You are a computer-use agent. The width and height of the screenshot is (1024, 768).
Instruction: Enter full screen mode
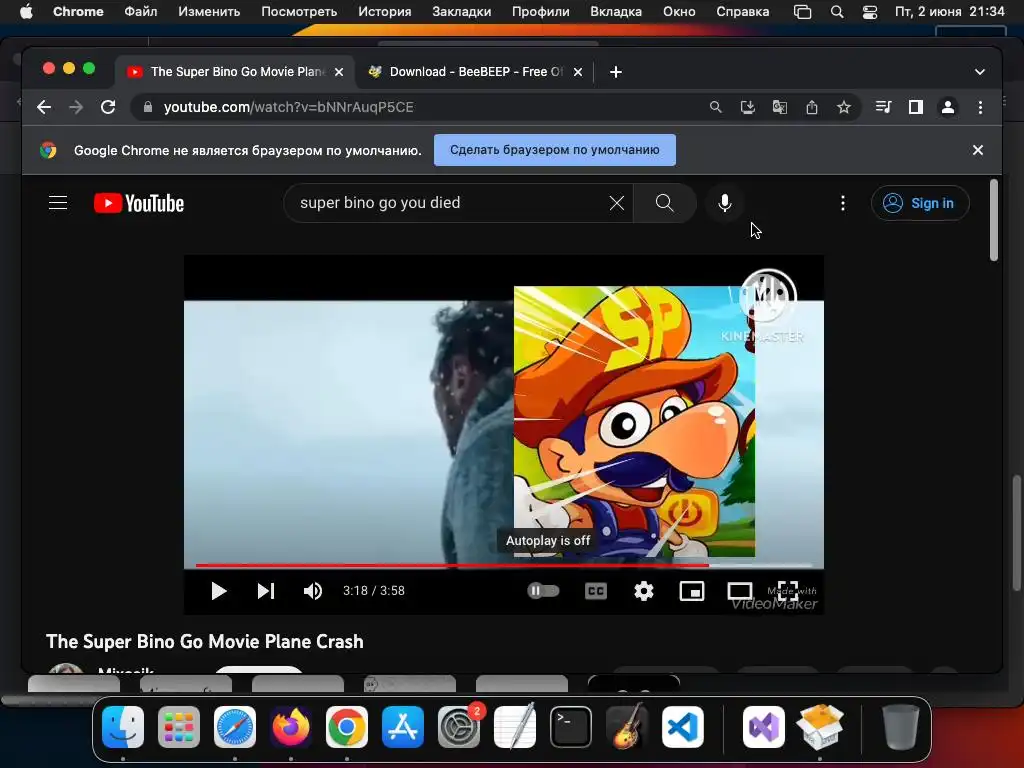(x=788, y=591)
